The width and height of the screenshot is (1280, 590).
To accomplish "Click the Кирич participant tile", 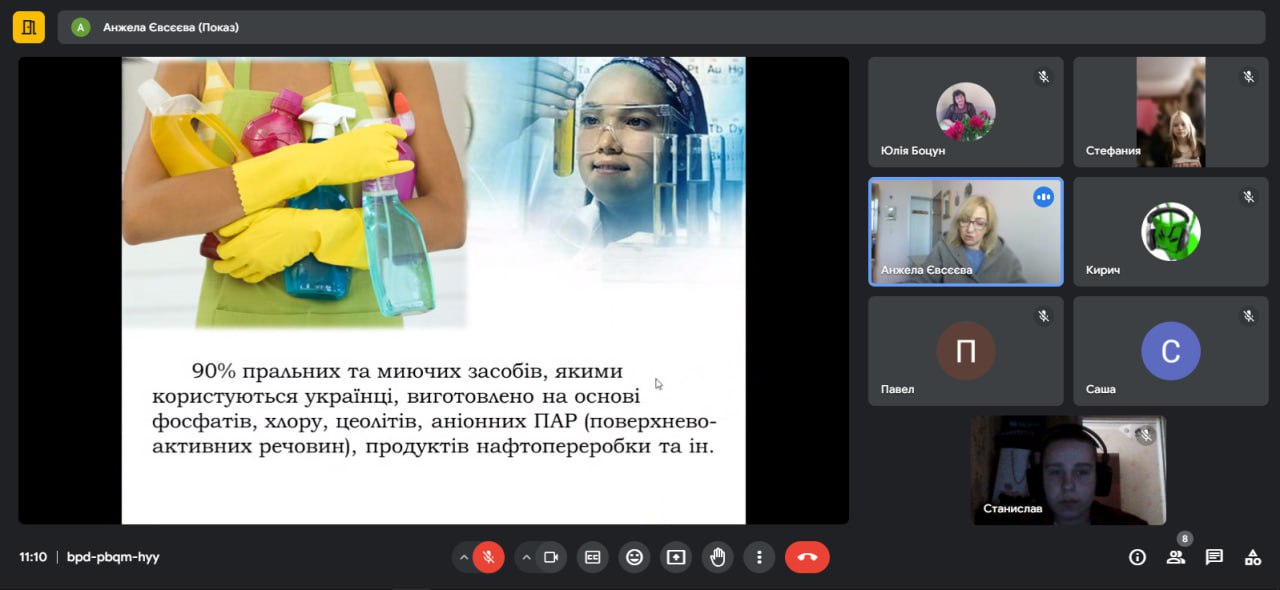I will [1170, 232].
